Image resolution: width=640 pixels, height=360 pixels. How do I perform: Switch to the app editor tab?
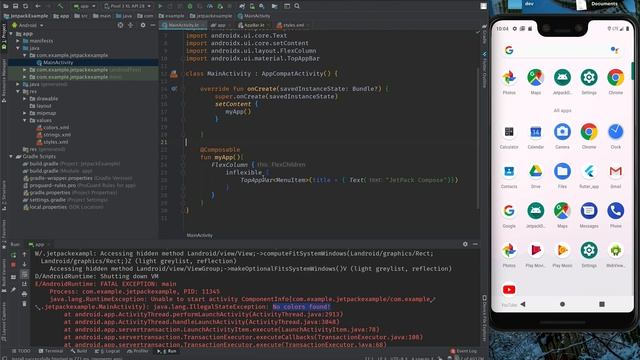click(220, 25)
